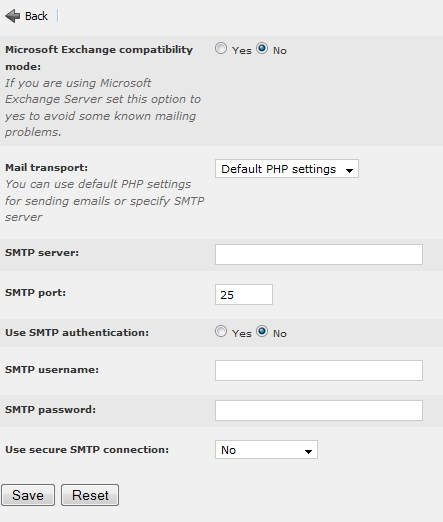Image resolution: width=443 pixels, height=522 pixels.
Task: Click the Reset button
Action: pyautogui.click(x=90, y=495)
